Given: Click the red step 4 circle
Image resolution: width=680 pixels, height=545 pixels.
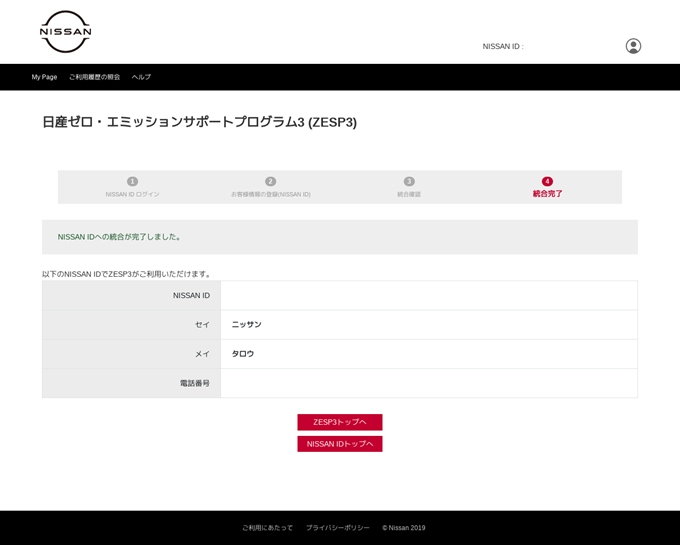Looking at the screenshot, I should tap(547, 181).
